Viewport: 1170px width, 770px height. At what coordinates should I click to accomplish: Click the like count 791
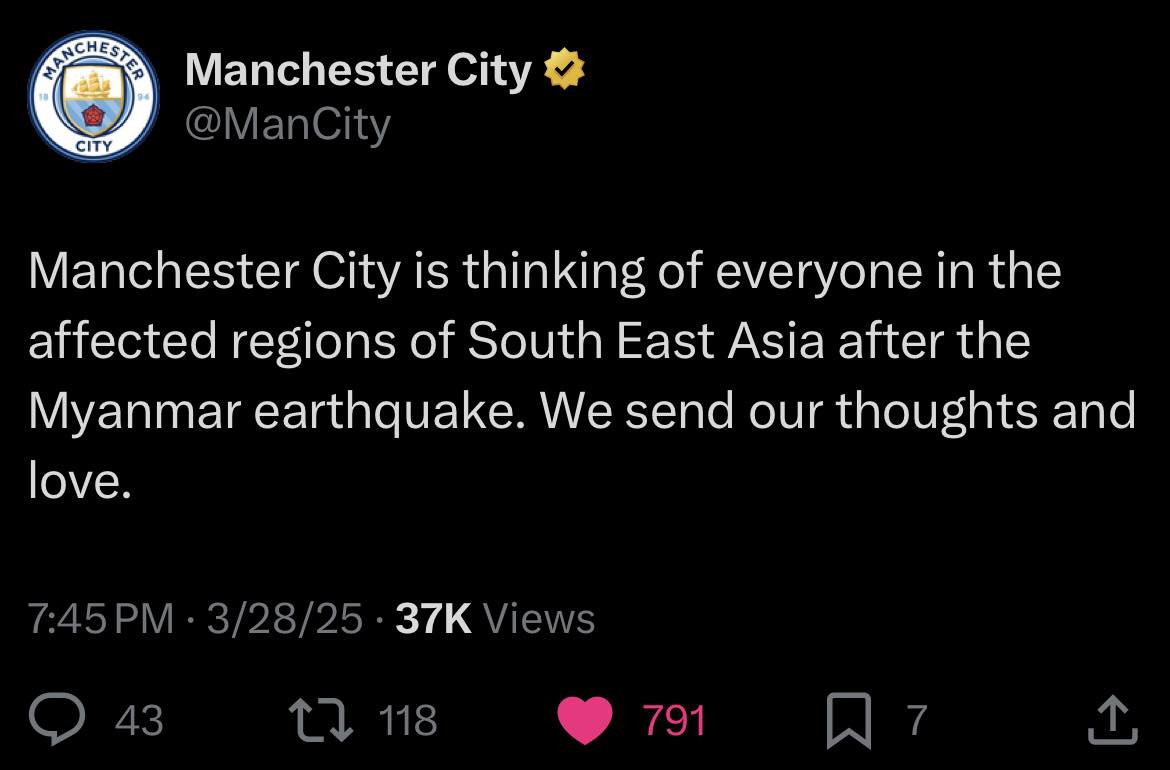(673, 720)
